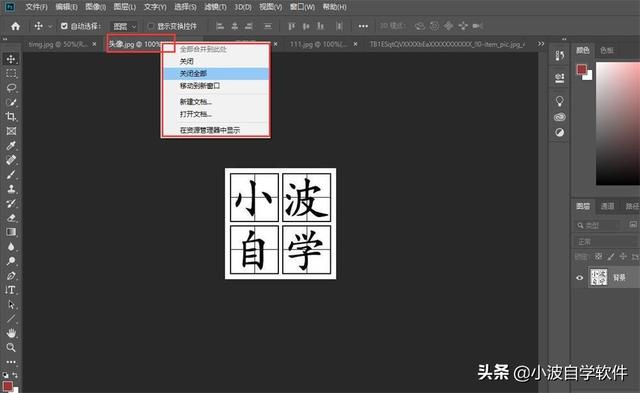The height and width of the screenshot is (393, 640).
Task: Expand the left toolbar double-arrow
Action: click(5, 39)
